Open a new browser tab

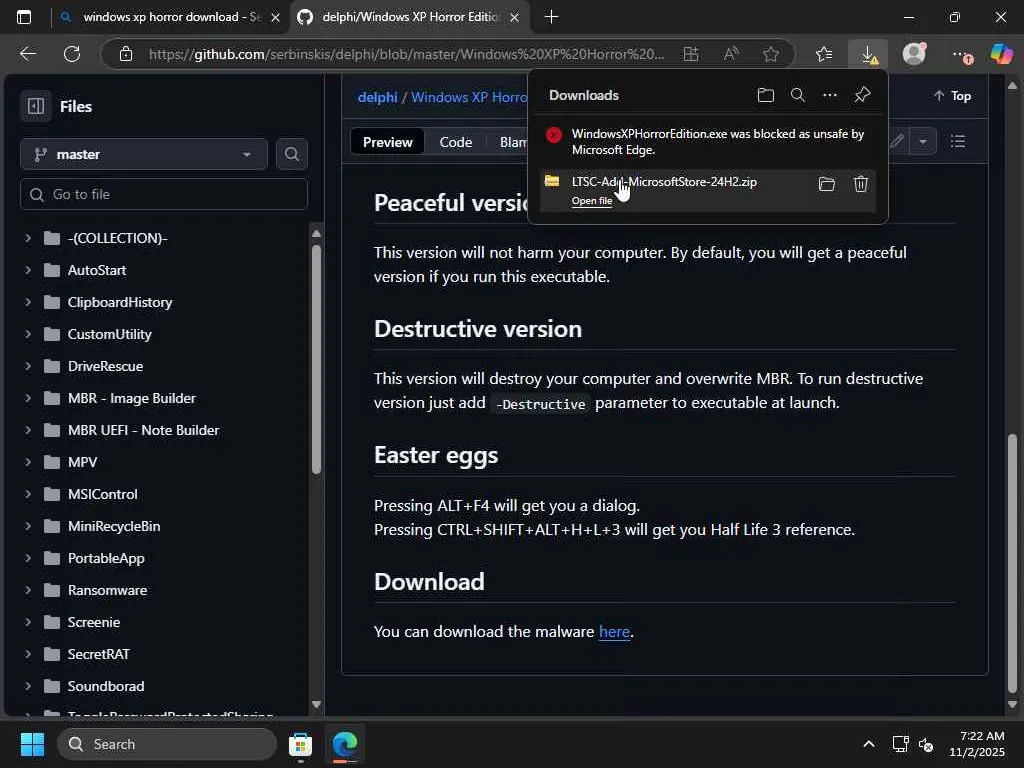(x=551, y=17)
